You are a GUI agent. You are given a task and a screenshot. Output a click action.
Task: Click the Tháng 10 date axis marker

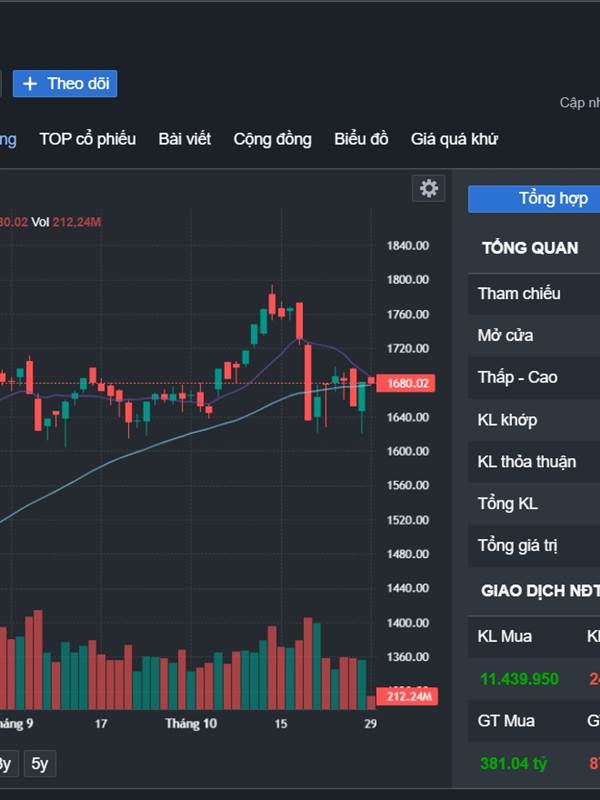[191, 723]
